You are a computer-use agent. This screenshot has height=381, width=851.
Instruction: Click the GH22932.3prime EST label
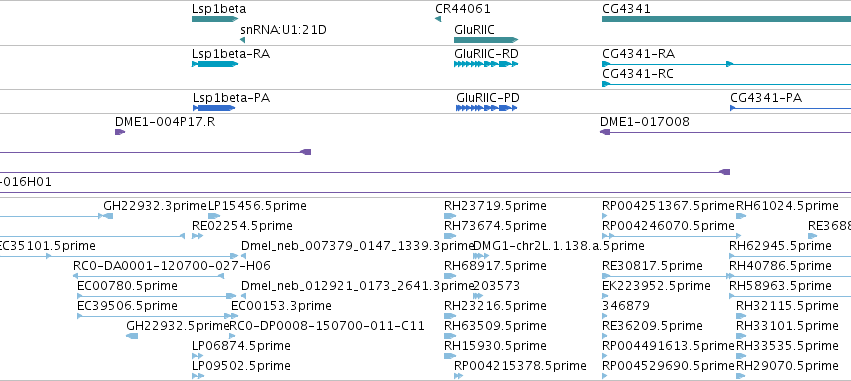click(x=156, y=206)
